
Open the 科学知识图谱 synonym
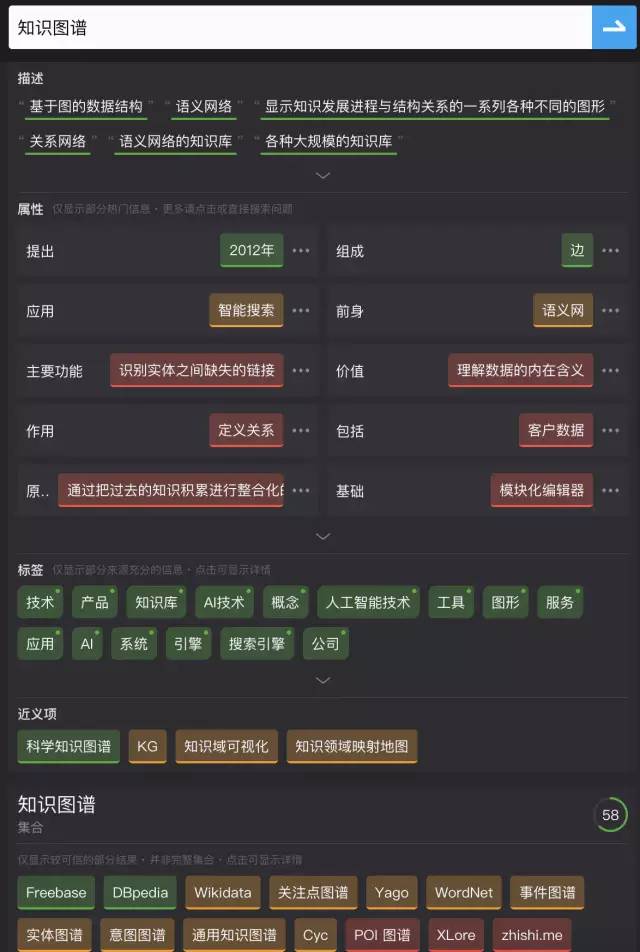[69, 746]
